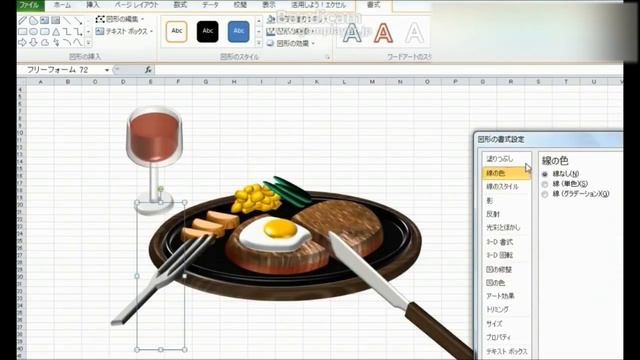Screen dimensions: 640x360
Task: Click the 図形の効果 shape effects icon
Action: [x=270, y=43]
